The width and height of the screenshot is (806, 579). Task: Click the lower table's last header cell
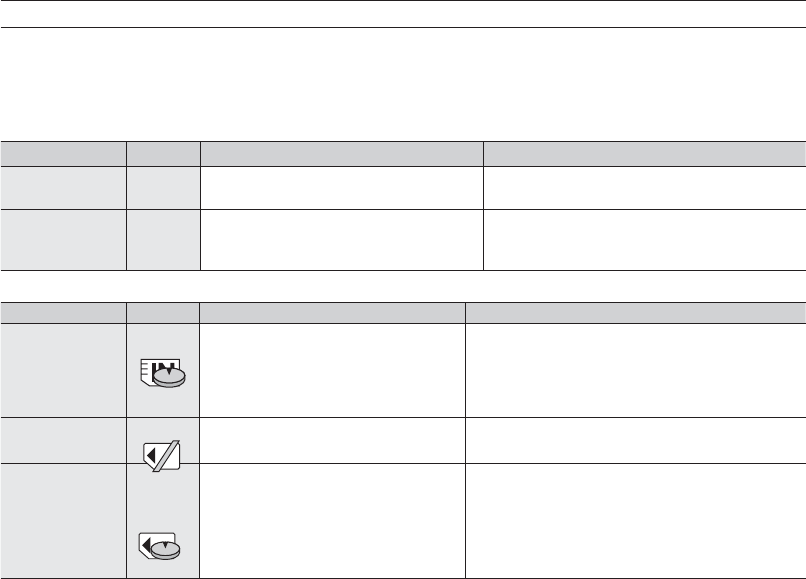(x=636, y=312)
